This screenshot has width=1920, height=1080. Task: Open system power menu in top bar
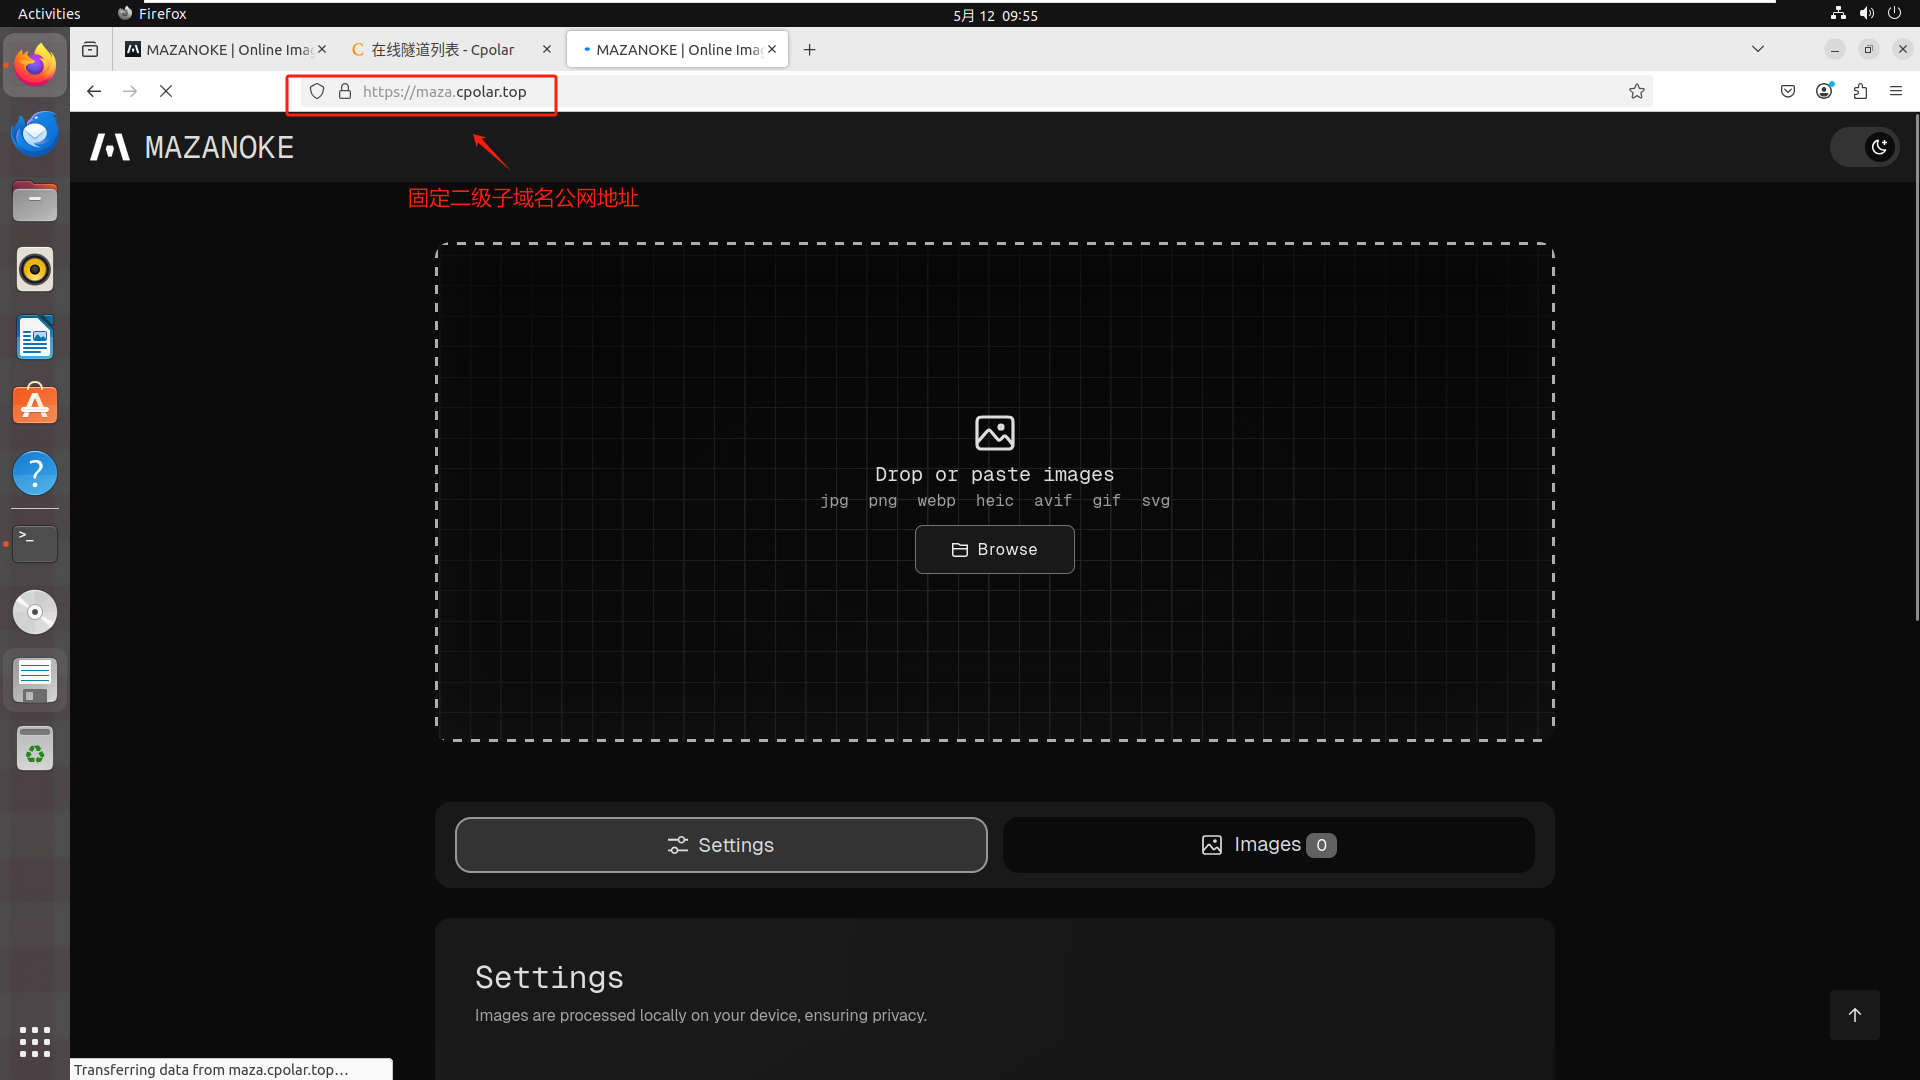(1894, 13)
